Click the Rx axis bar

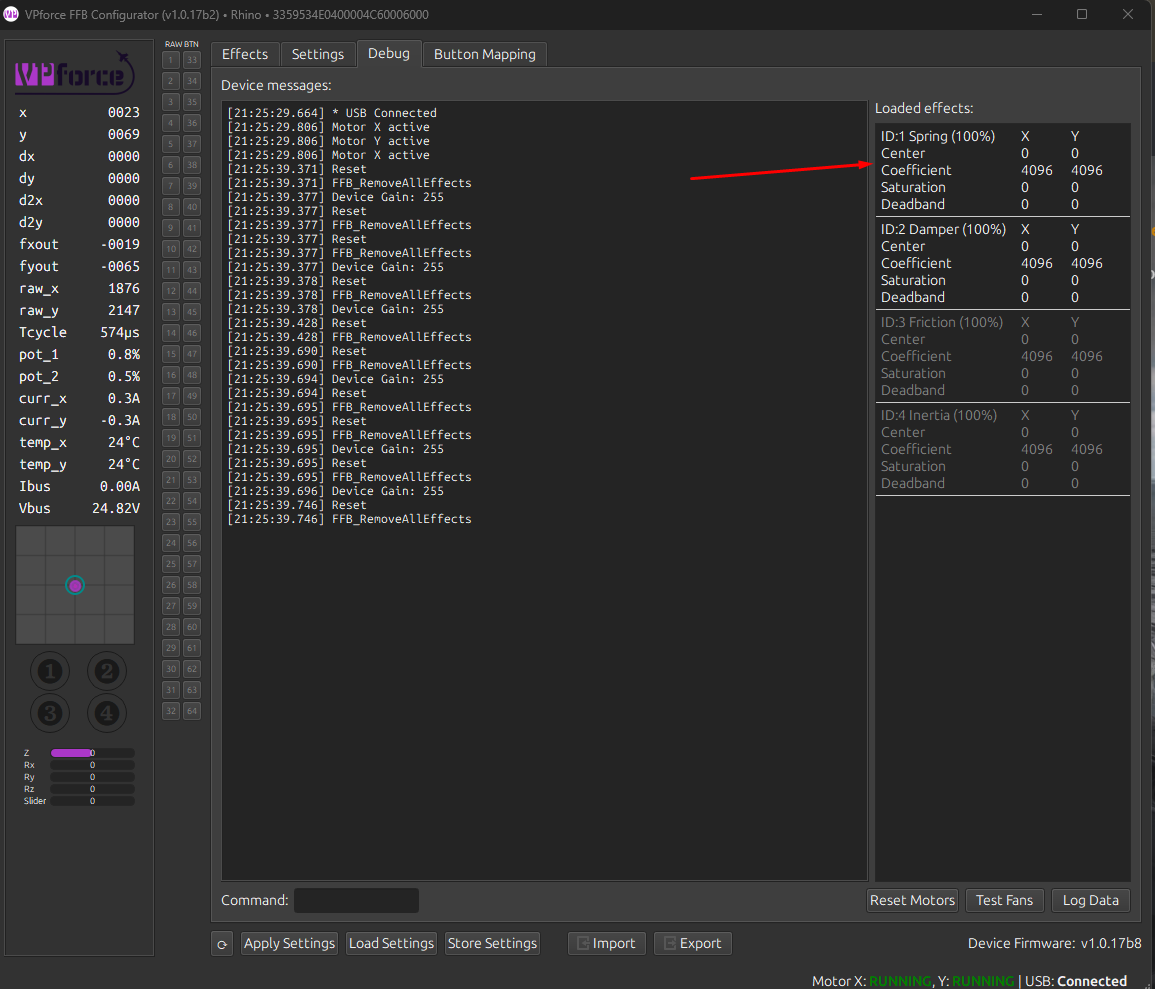click(92, 765)
